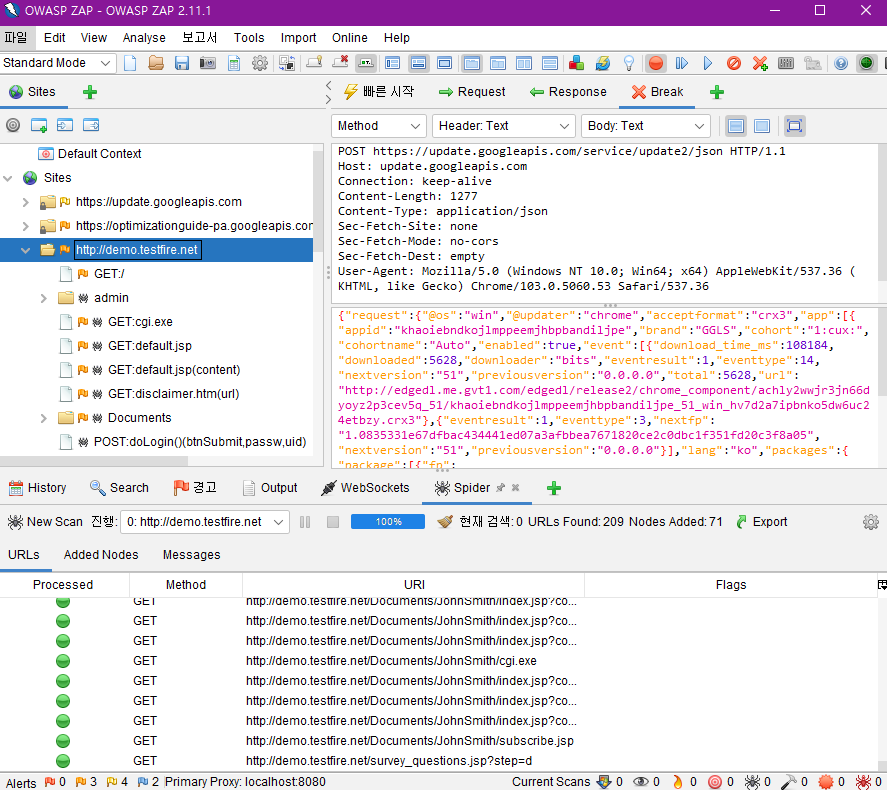The width and height of the screenshot is (887, 790).
Task: Click the spider stop button
Action: click(x=333, y=522)
